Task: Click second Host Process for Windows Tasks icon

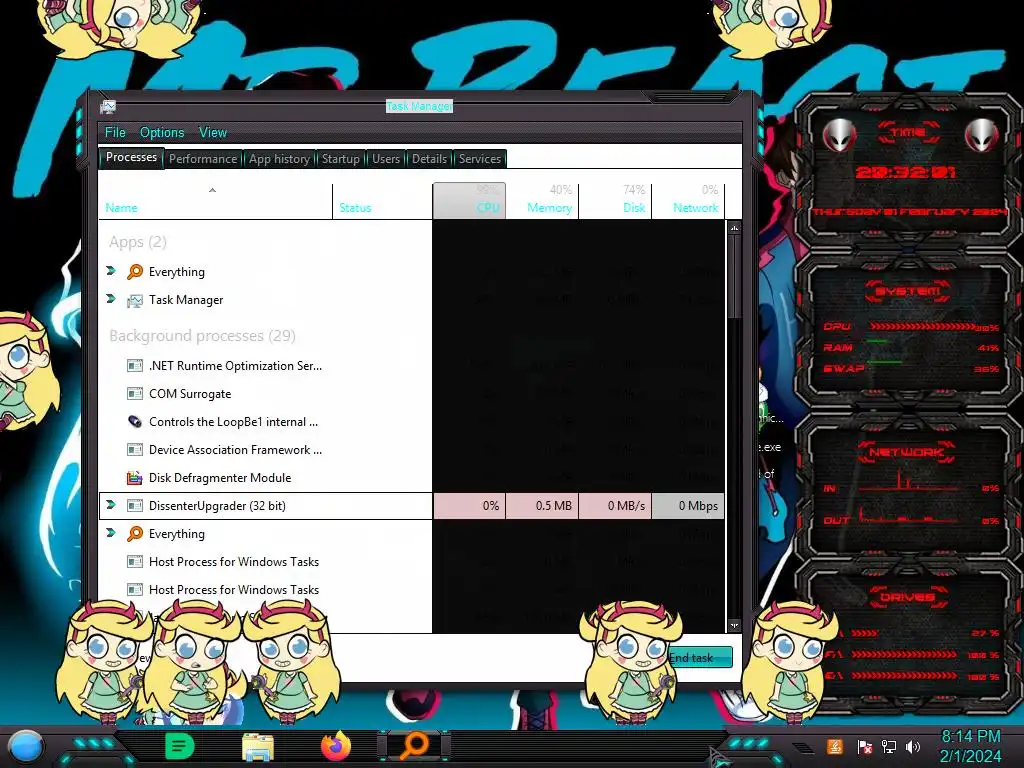Action: tap(135, 590)
